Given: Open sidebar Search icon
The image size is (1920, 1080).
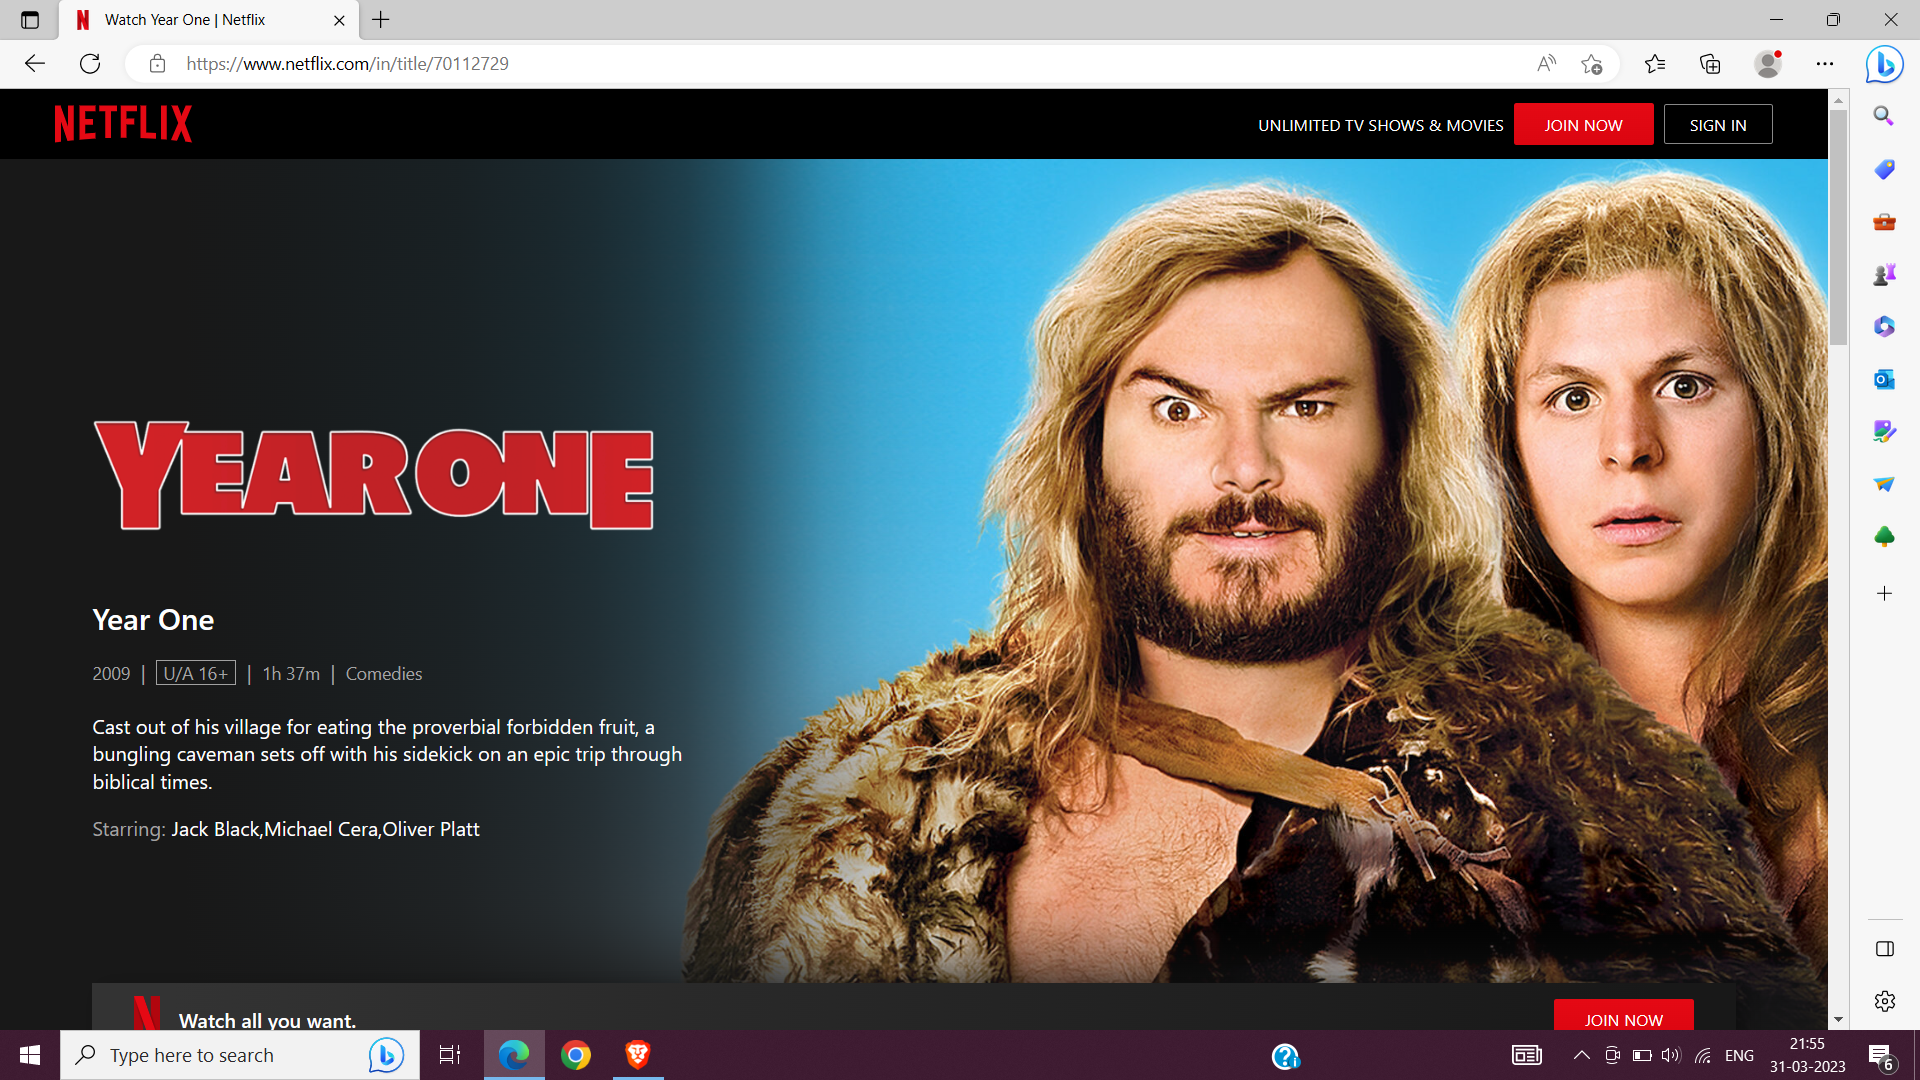Looking at the screenshot, I should coord(1884,116).
